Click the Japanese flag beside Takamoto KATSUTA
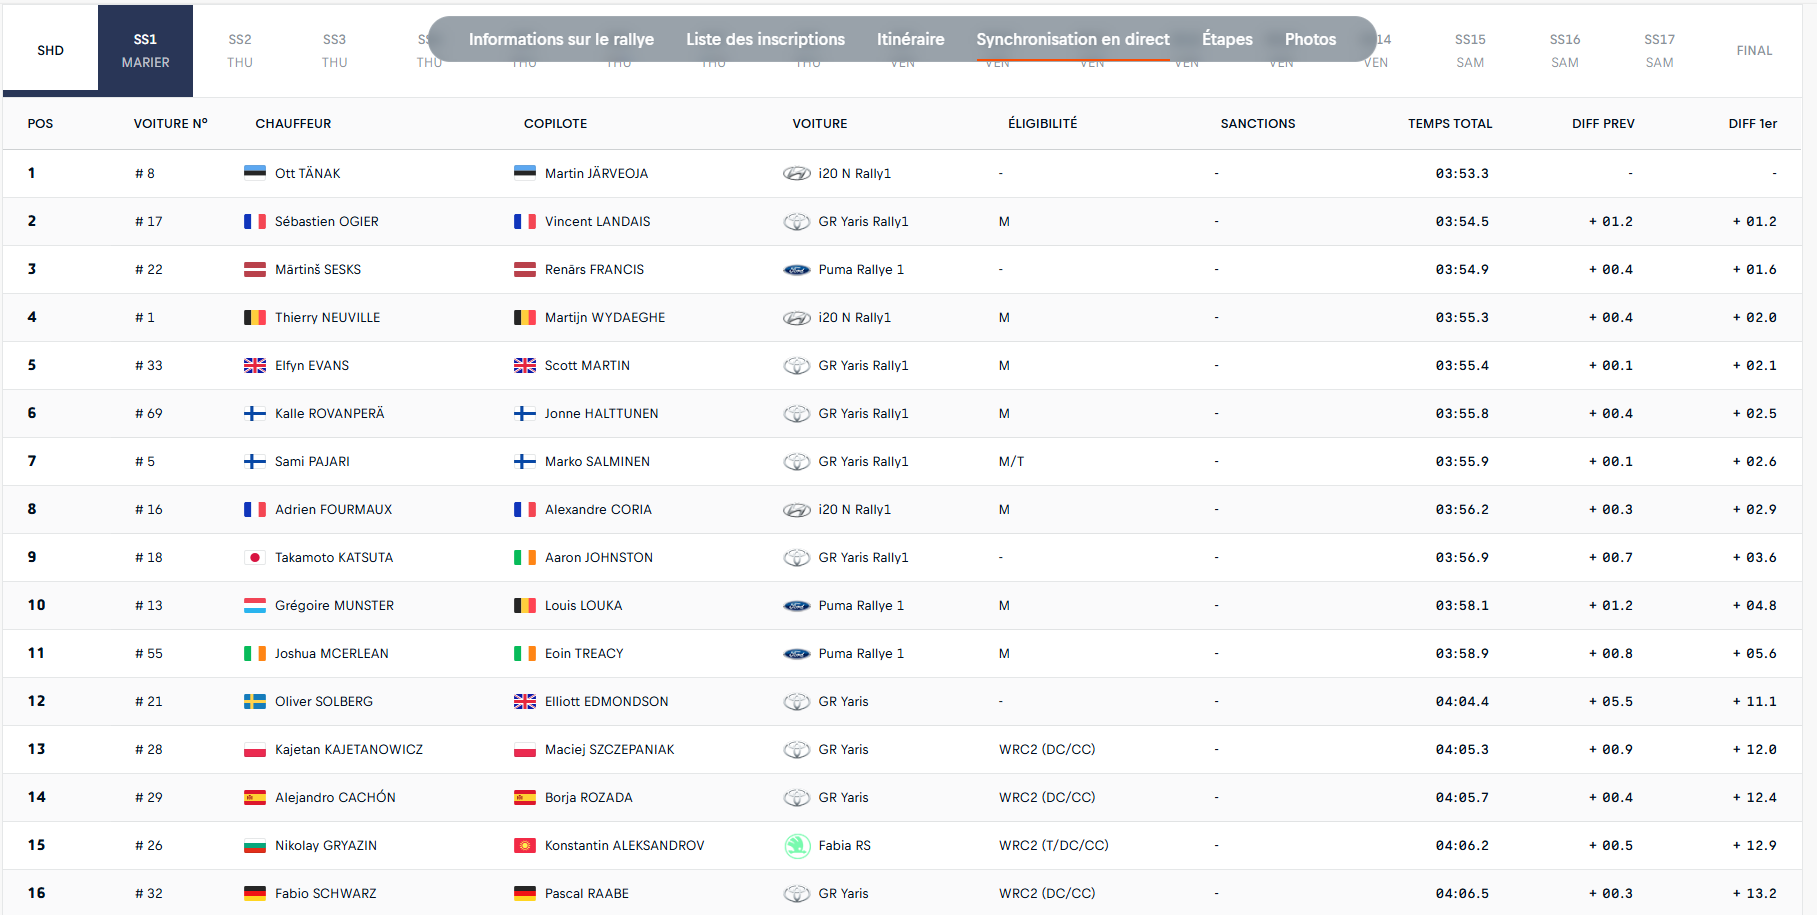This screenshot has width=1817, height=915. (255, 557)
